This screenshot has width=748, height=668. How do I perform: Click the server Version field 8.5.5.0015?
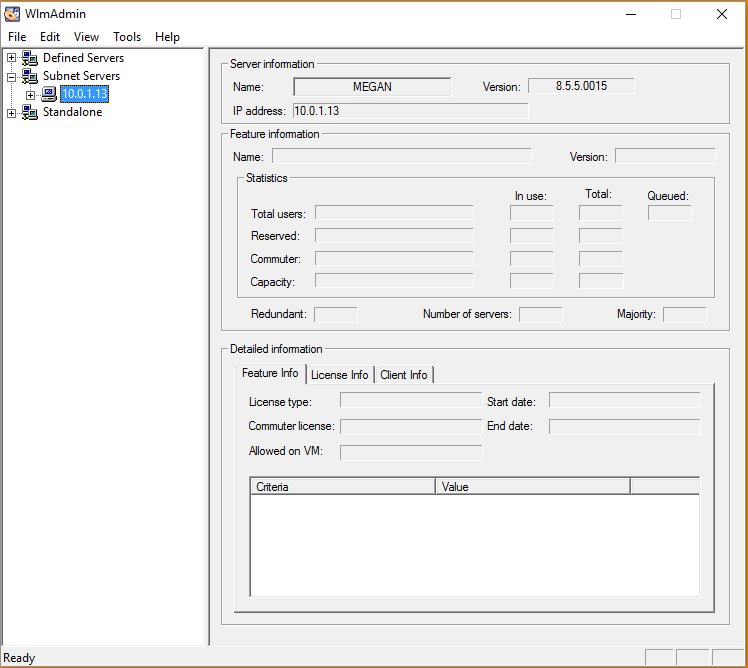pyautogui.click(x=581, y=86)
